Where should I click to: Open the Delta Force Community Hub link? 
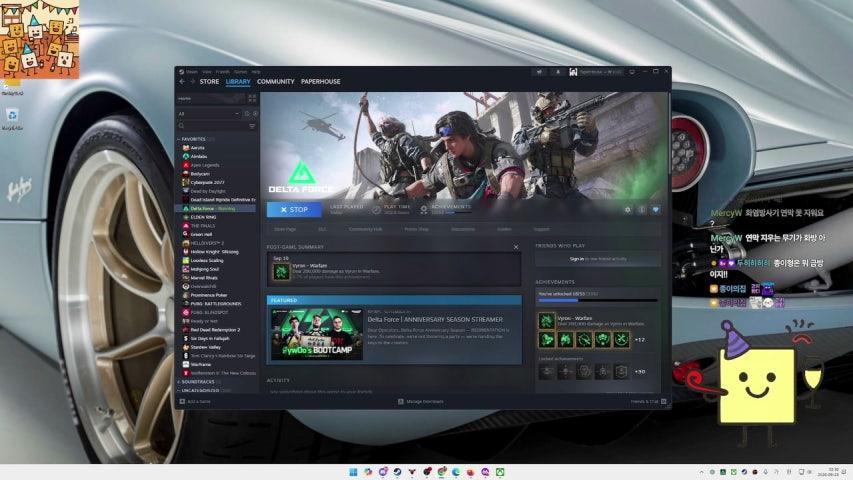[x=366, y=229]
